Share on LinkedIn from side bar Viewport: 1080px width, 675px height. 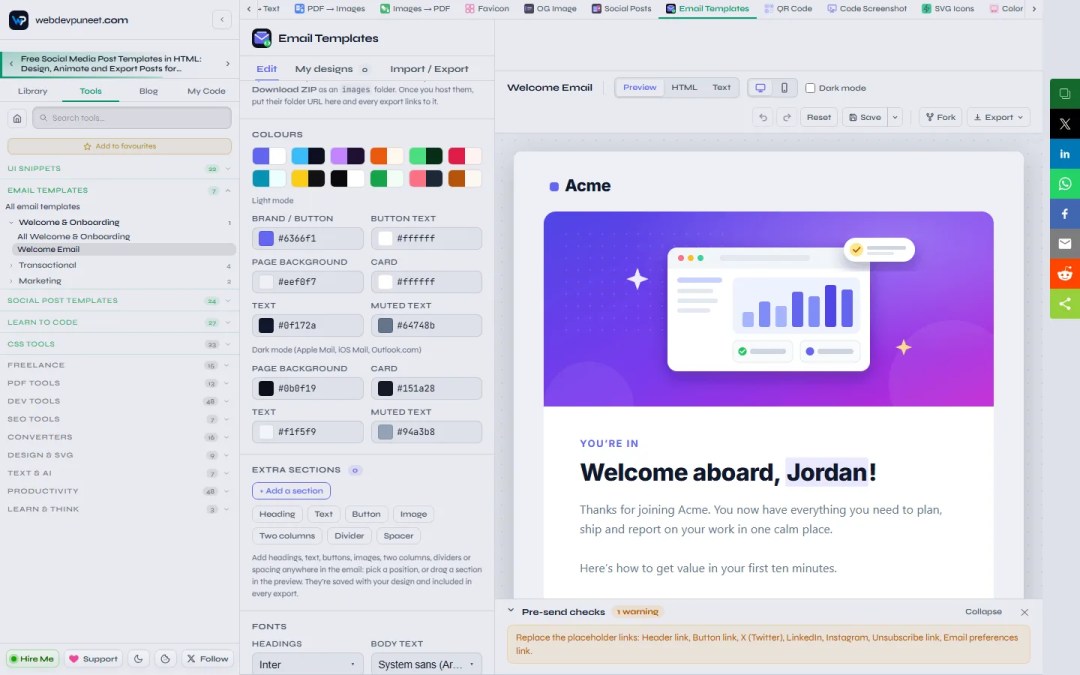1065,154
